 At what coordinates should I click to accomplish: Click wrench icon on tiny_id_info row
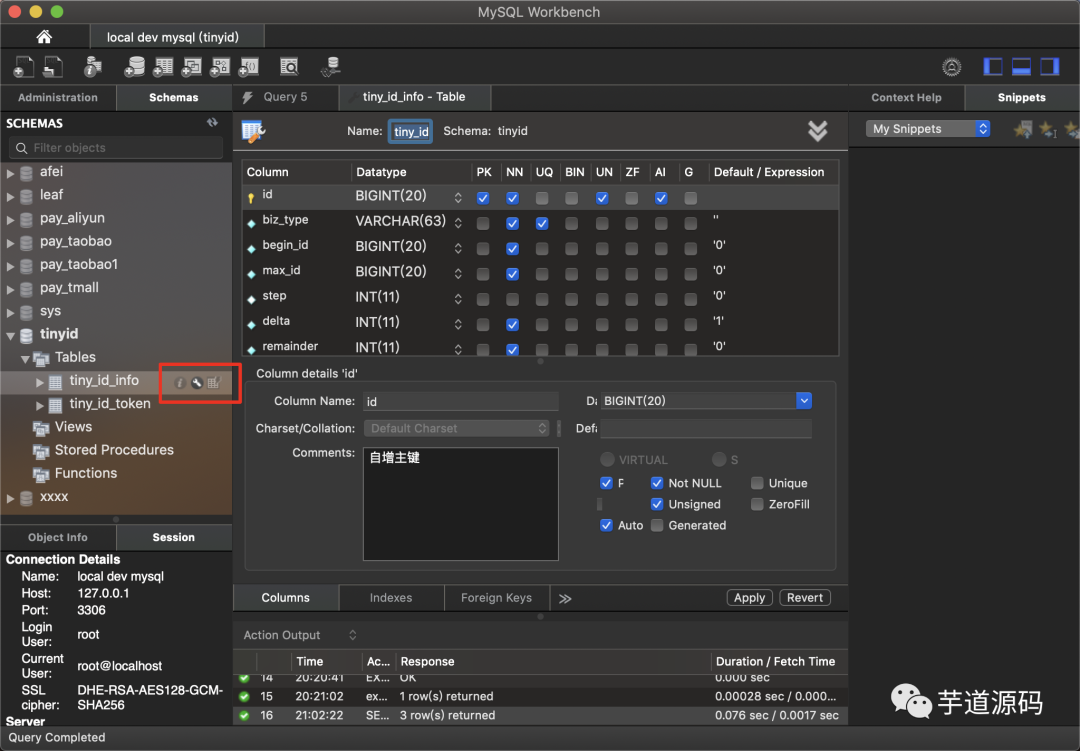tap(197, 382)
